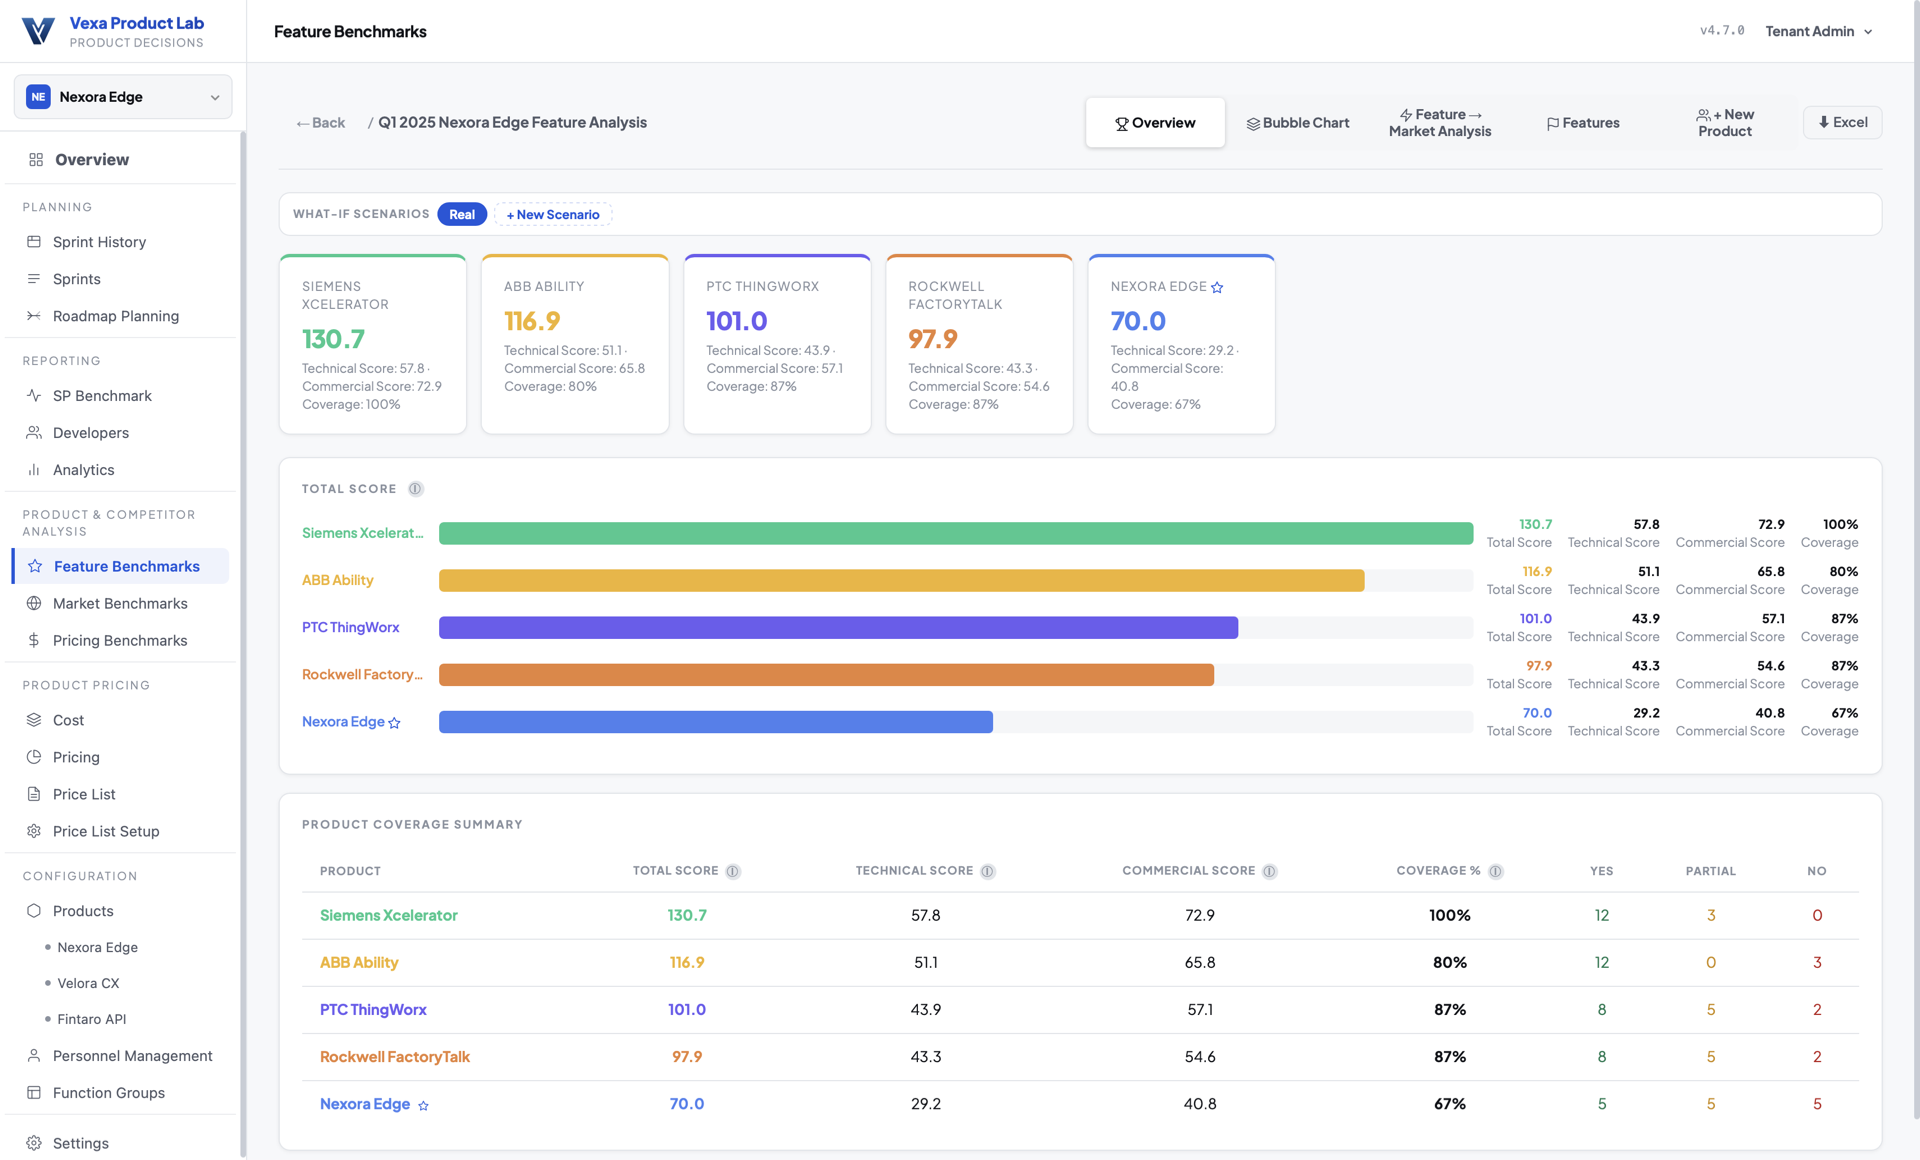Screen dimensions: 1920x1160
Task: Click the New Scenario button
Action: [x=553, y=214]
